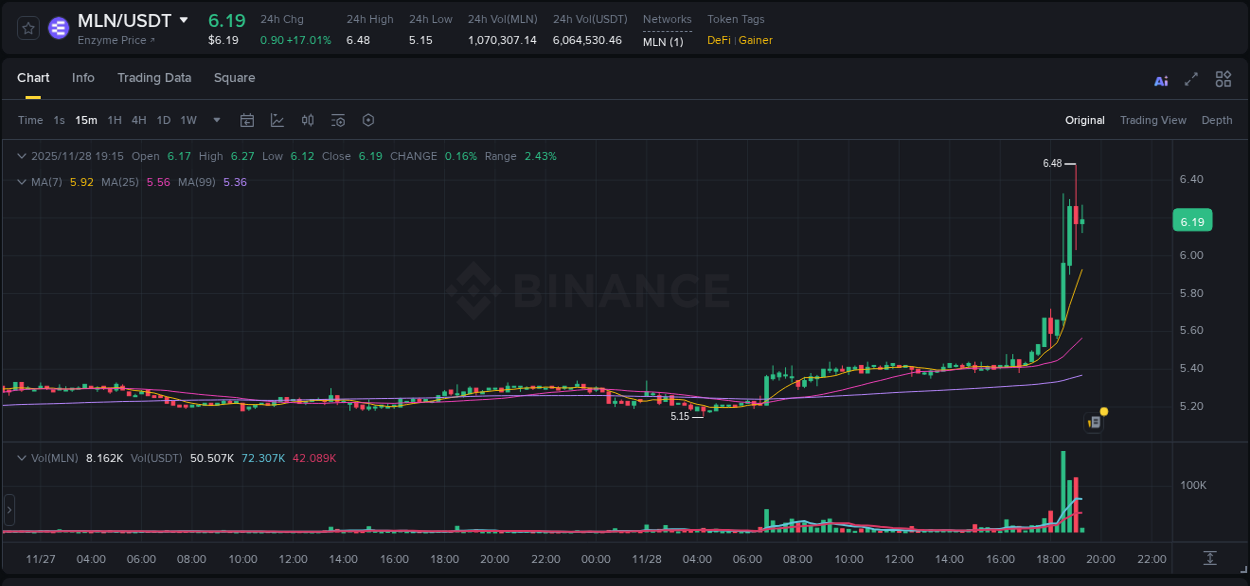Open the calendar date-jump tool
The width and height of the screenshot is (1250, 586).
pyautogui.click(x=247, y=119)
